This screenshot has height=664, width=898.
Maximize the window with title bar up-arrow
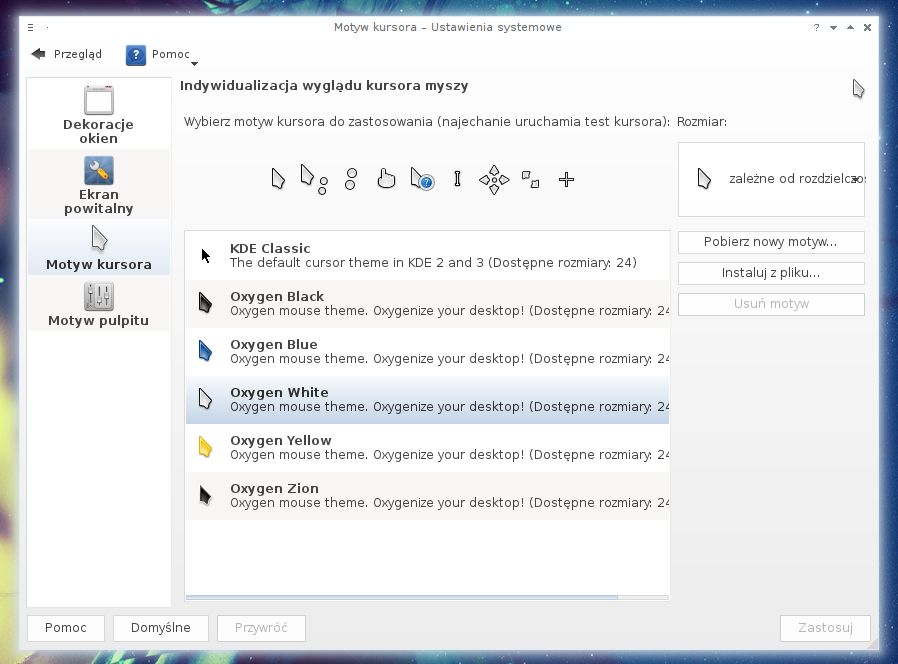(x=850, y=27)
